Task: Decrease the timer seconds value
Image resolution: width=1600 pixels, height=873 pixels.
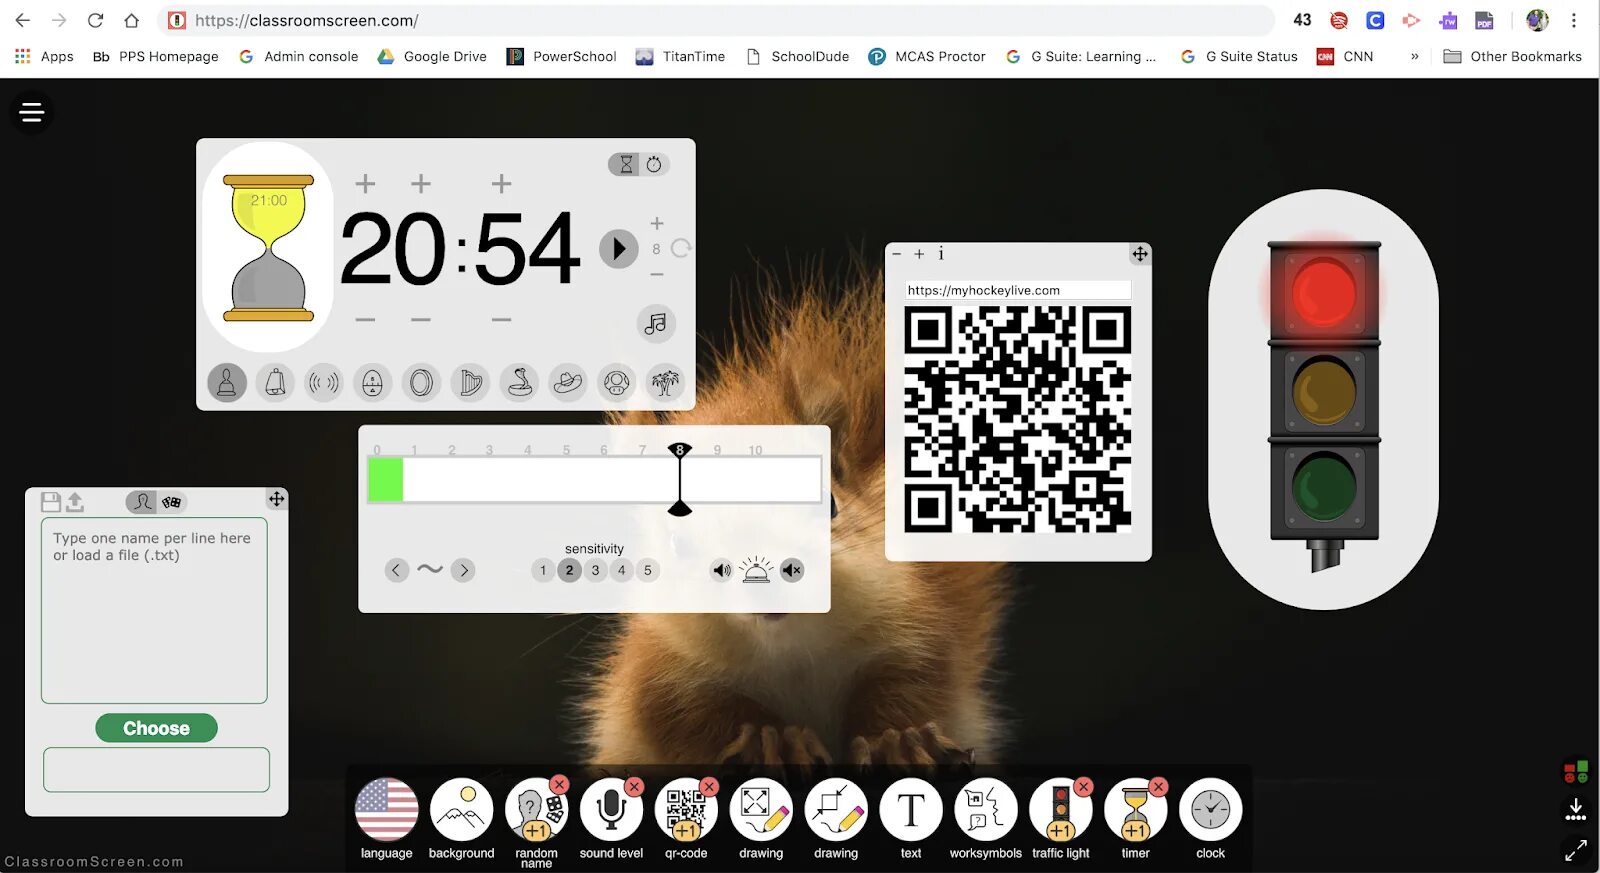Action: 502,320
